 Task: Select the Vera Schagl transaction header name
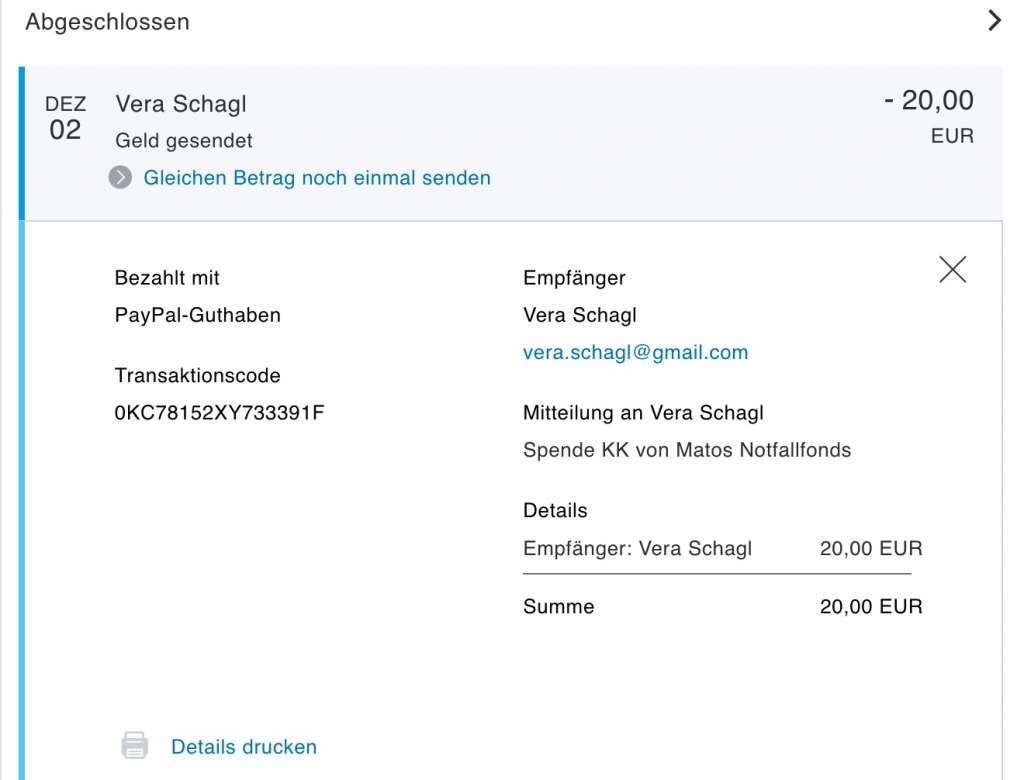point(181,104)
